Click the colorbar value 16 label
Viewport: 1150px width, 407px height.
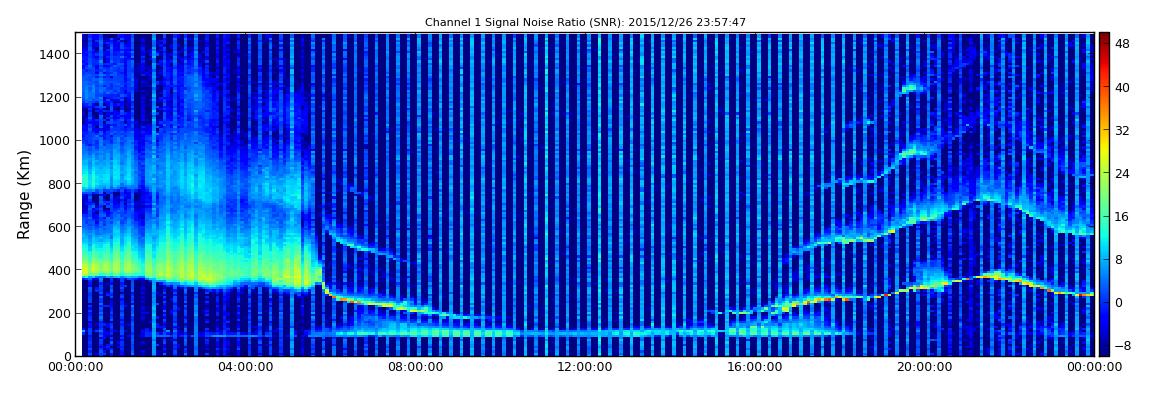1122,217
